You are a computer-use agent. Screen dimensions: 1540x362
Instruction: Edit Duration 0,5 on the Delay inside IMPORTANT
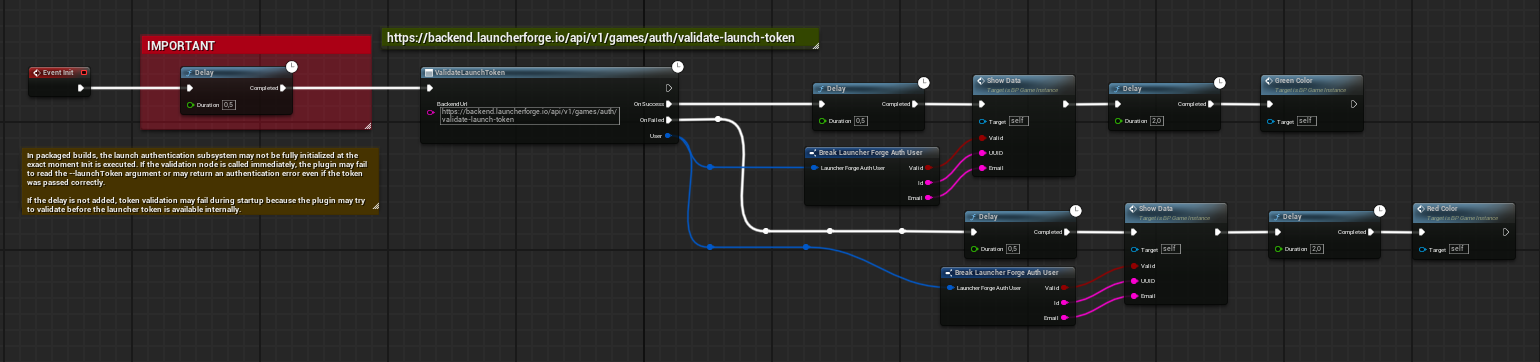[229, 105]
